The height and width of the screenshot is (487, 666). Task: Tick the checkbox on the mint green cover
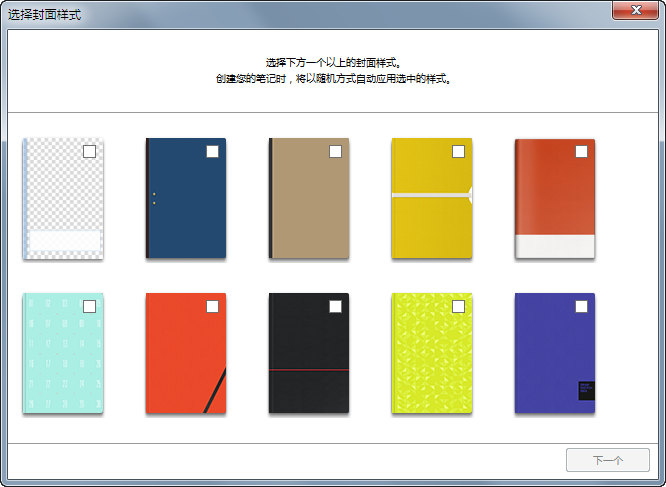point(89,306)
